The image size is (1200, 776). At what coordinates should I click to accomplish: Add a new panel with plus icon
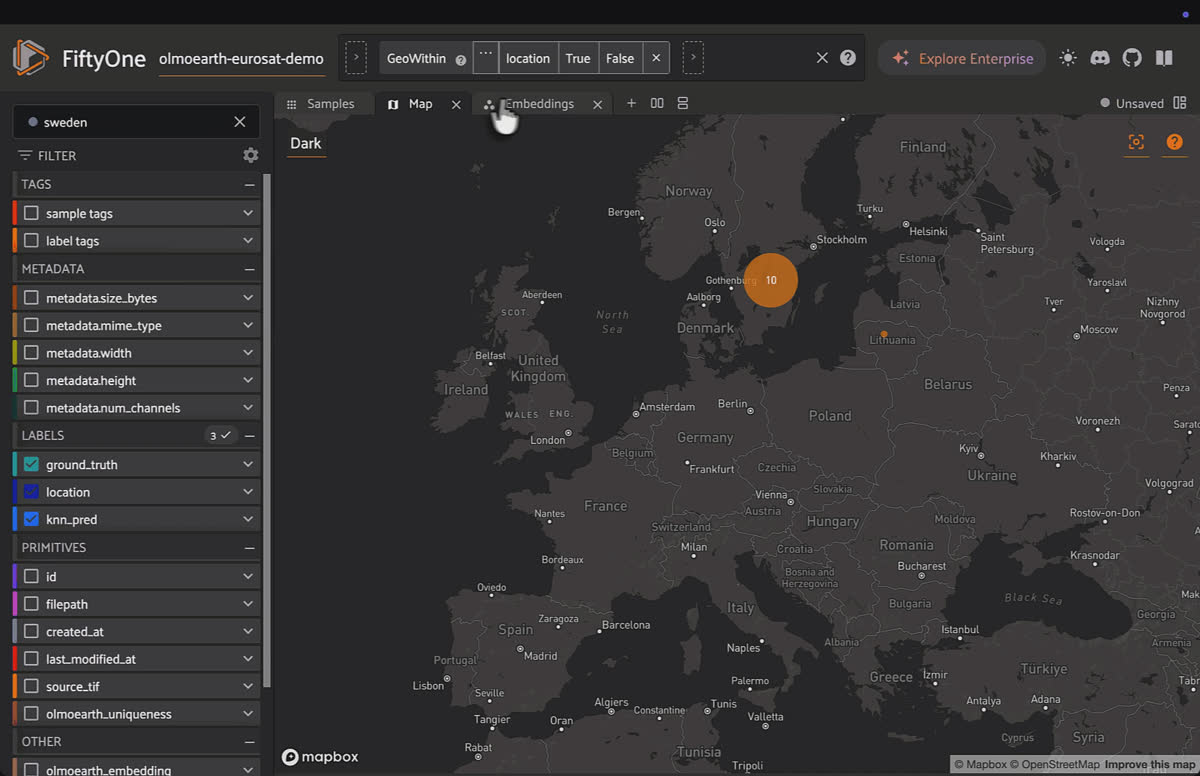coord(631,103)
